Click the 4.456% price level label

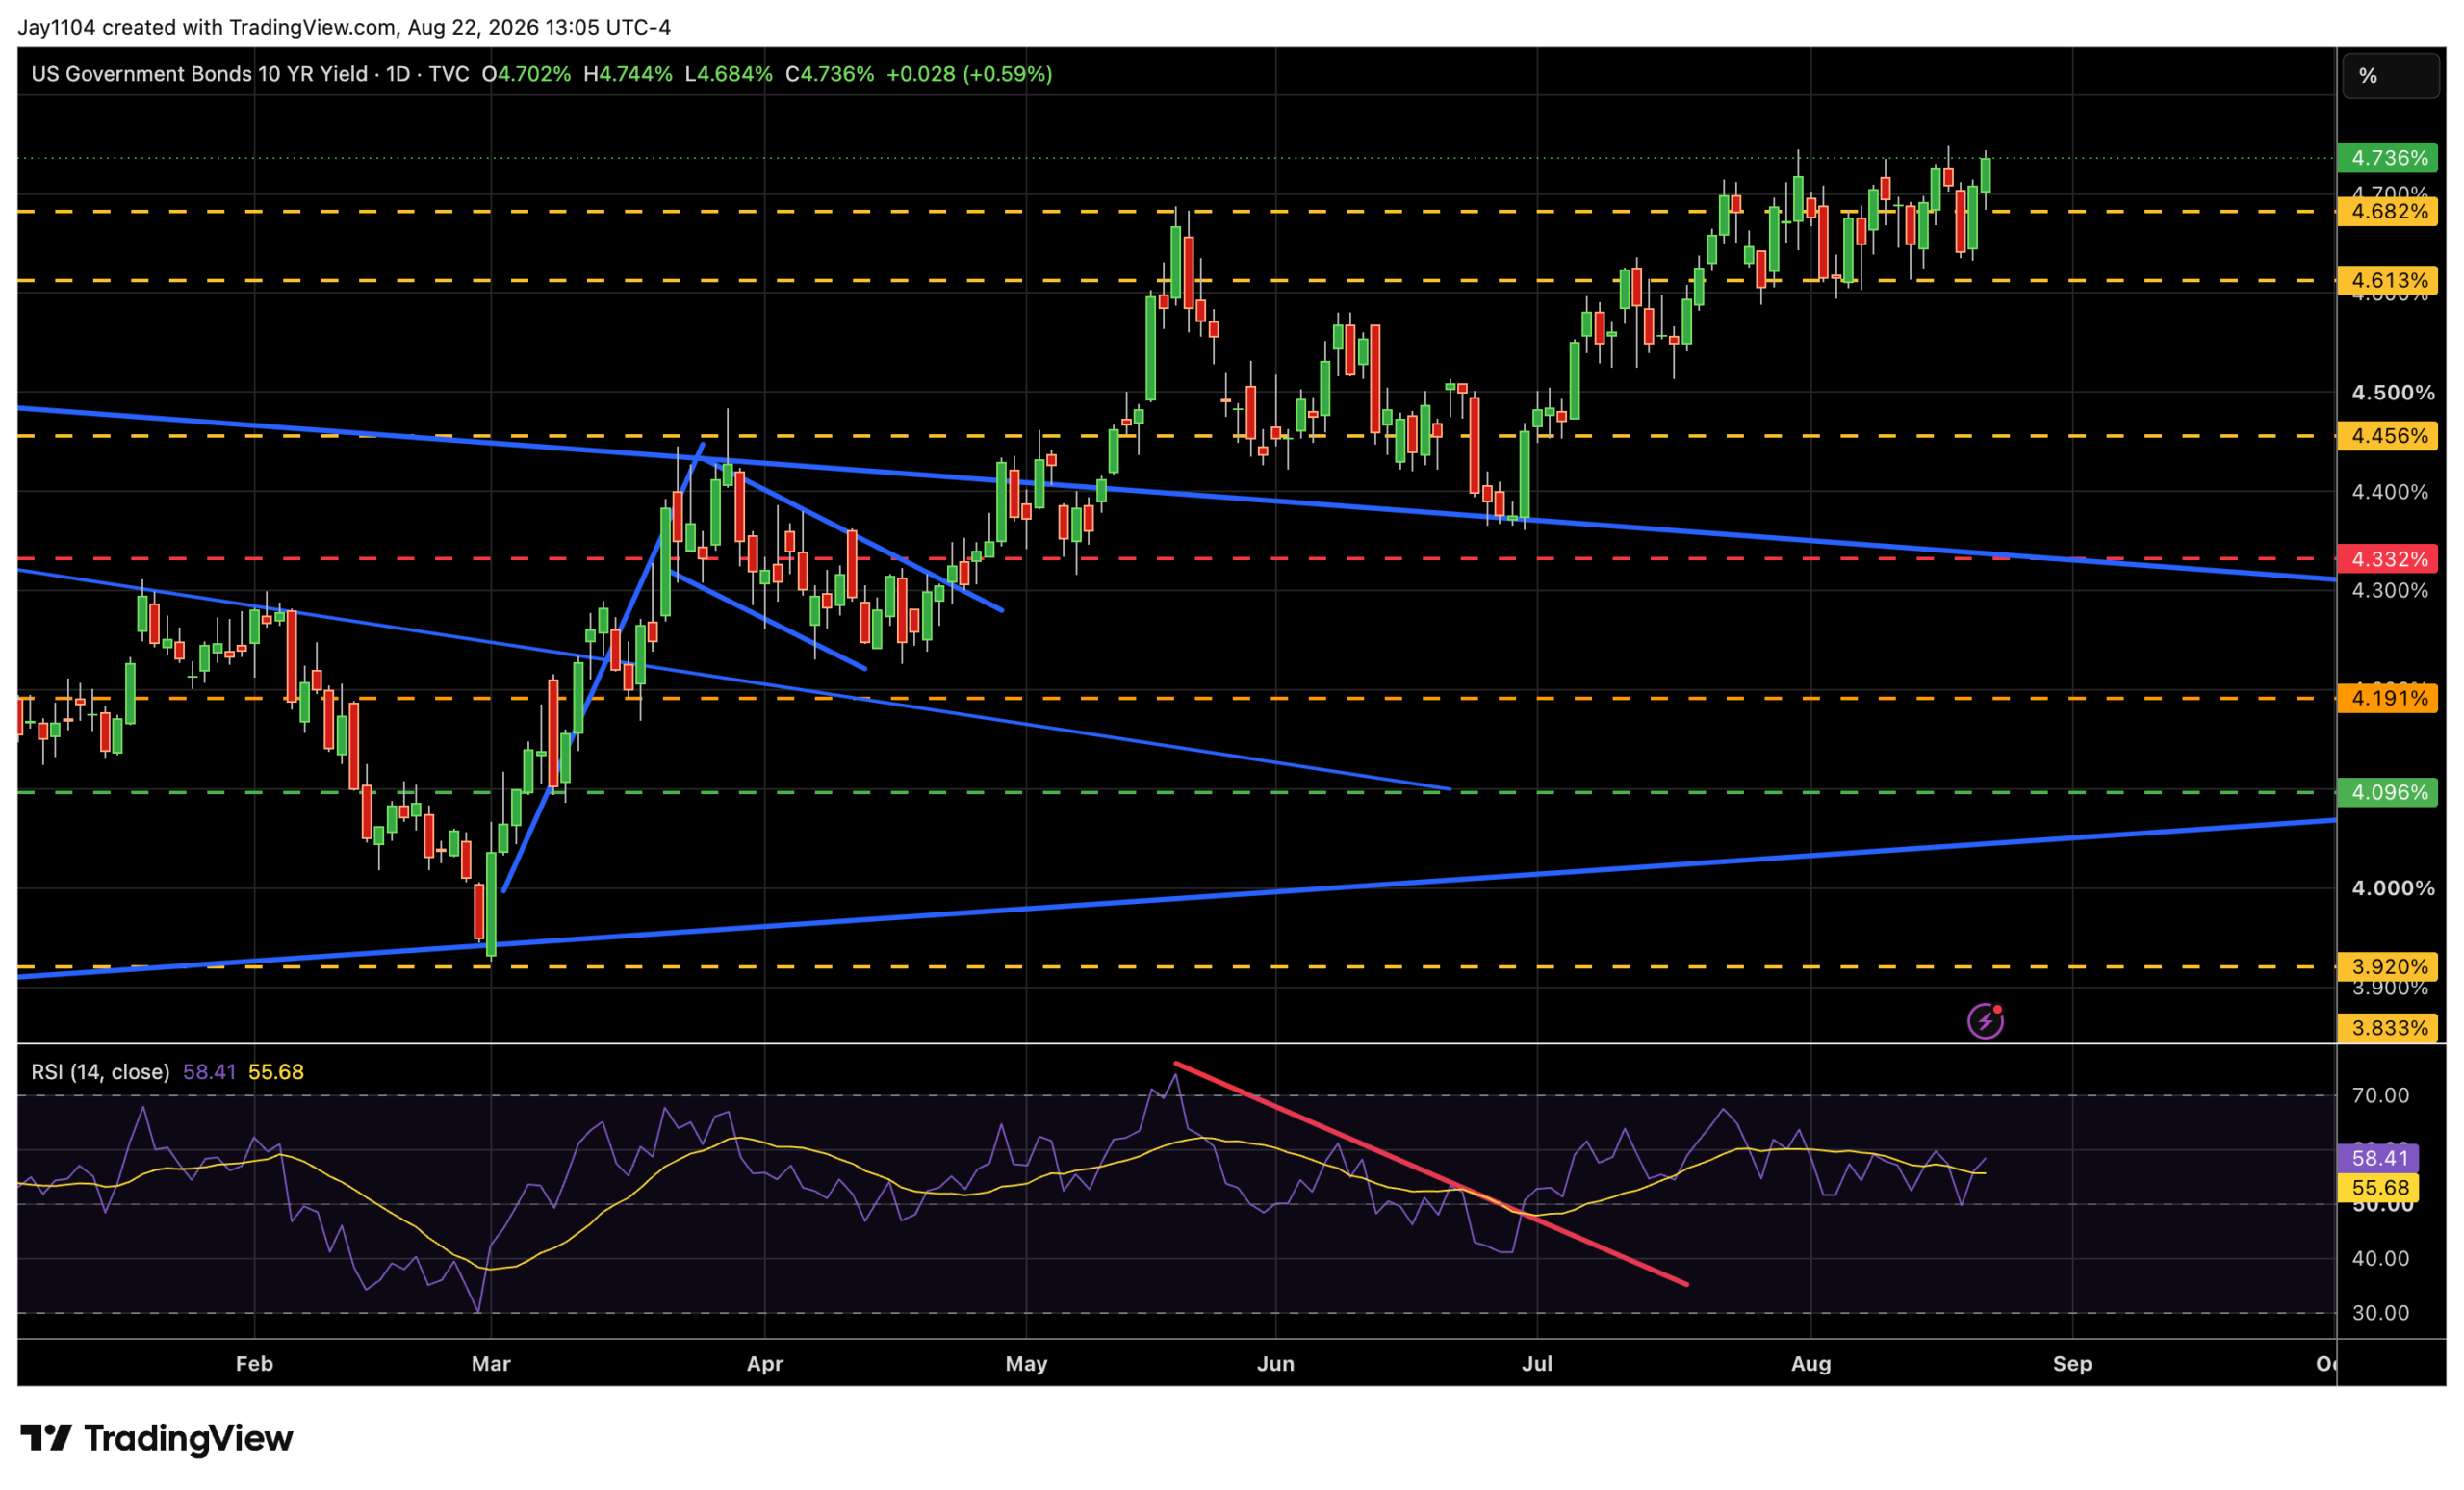coord(2387,436)
